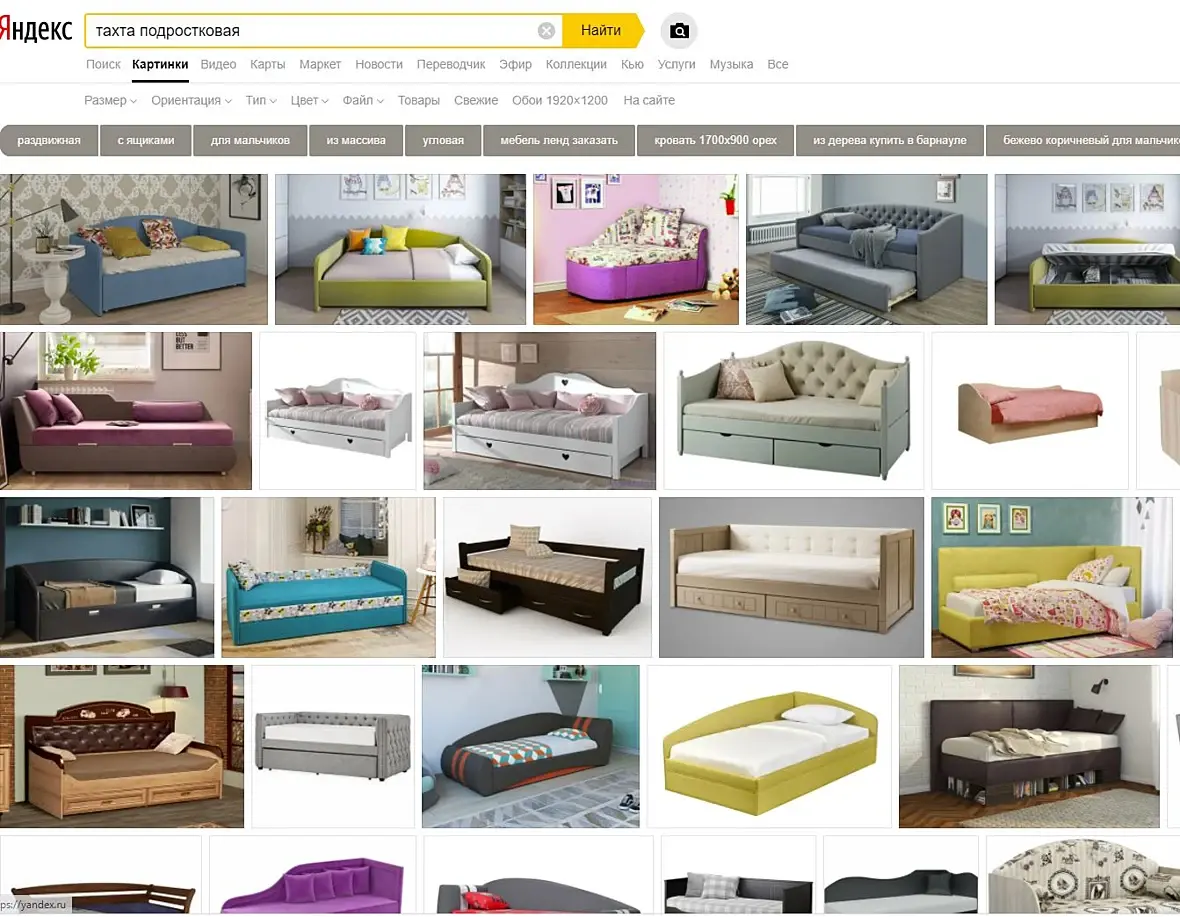Open the Ориентация dropdown
The height and width of the screenshot is (917, 1180).
(191, 100)
